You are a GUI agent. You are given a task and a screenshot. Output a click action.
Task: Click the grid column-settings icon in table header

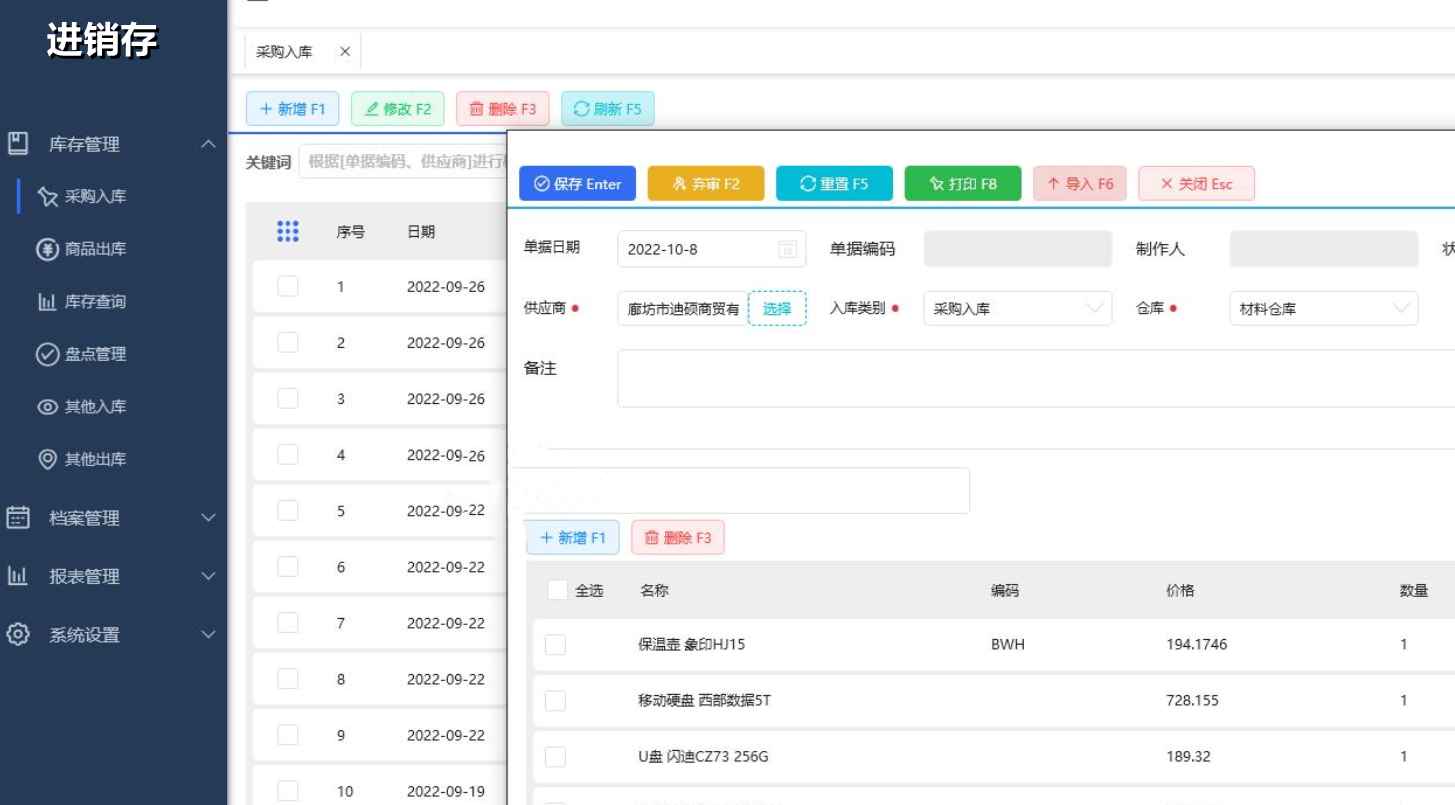288,232
